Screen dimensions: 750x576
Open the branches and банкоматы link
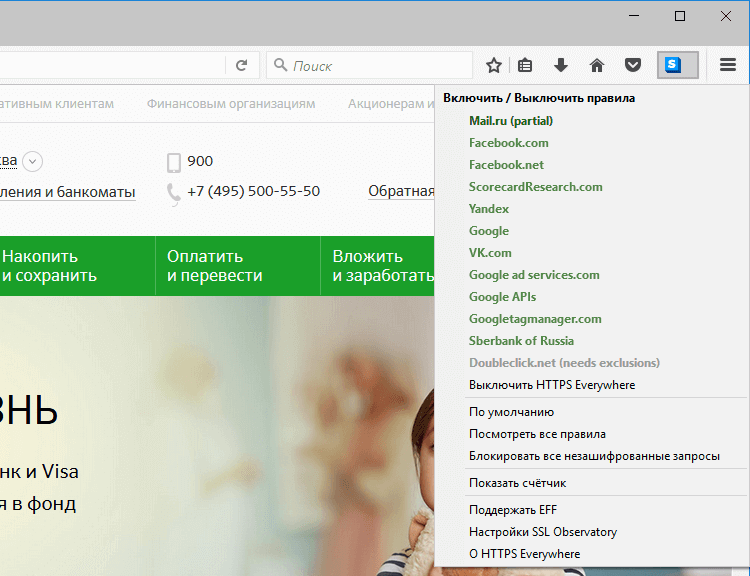(x=67, y=192)
